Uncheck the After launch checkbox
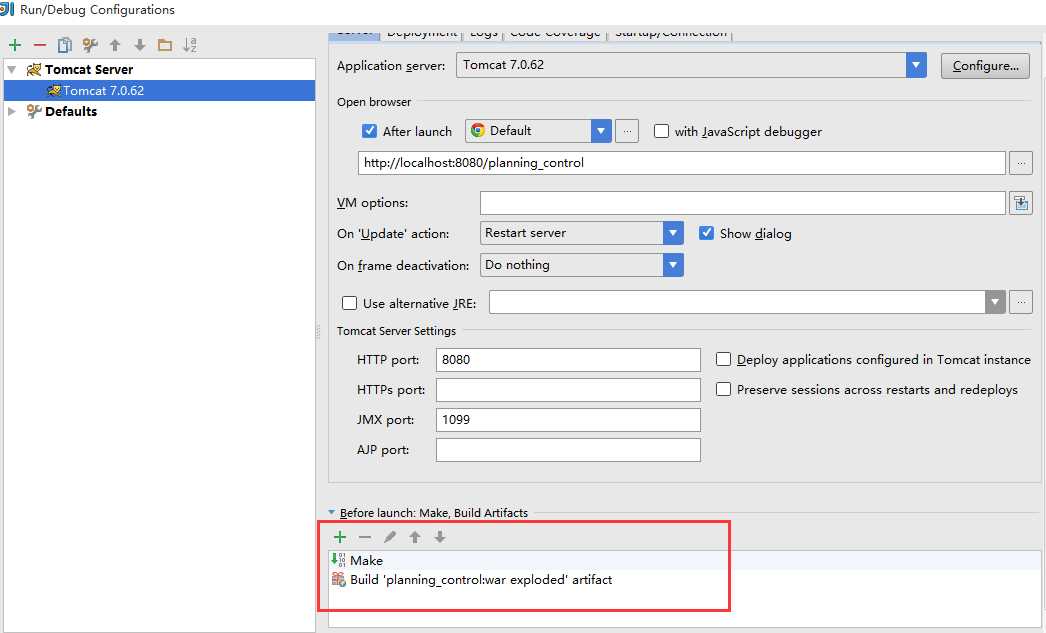Viewport: 1046px width, 633px height. pos(369,131)
